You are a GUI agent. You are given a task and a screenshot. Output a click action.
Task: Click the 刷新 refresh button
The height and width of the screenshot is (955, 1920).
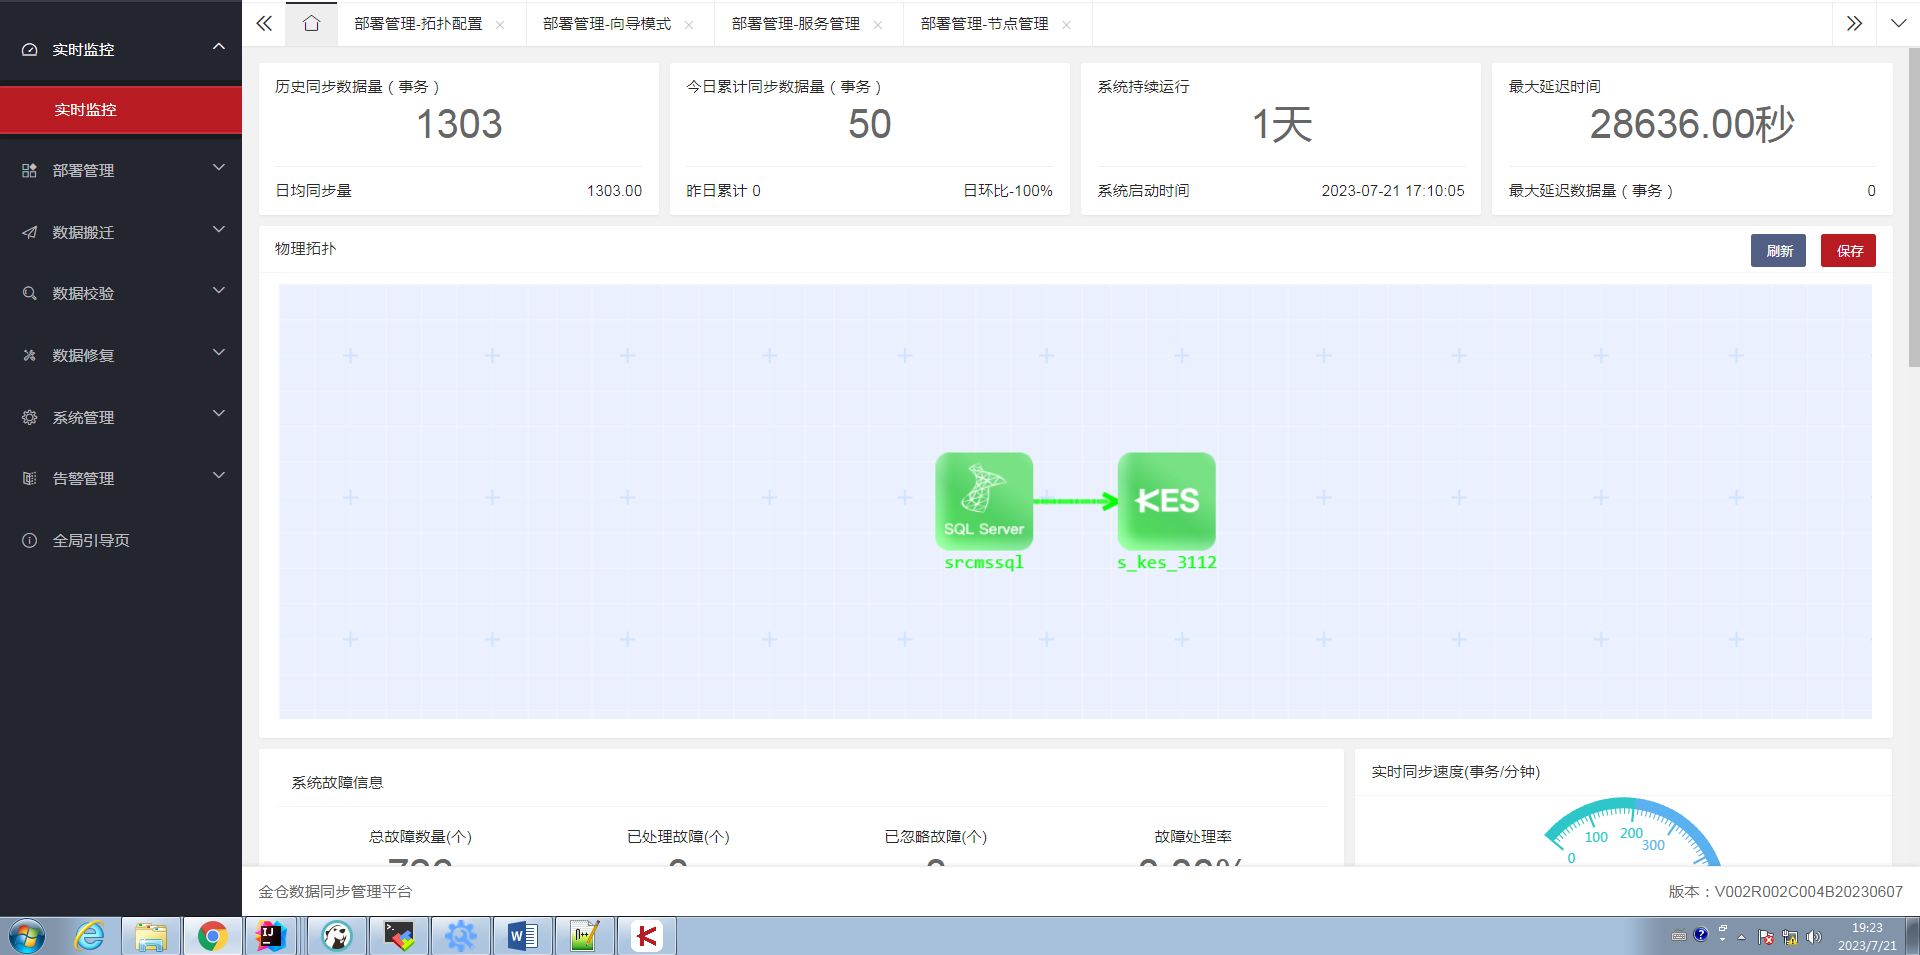click(x=1779, y=250)
